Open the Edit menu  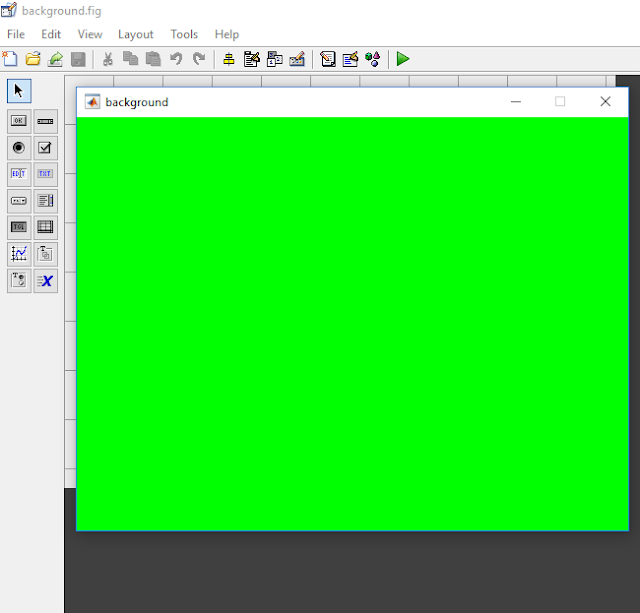pos(51,34)
